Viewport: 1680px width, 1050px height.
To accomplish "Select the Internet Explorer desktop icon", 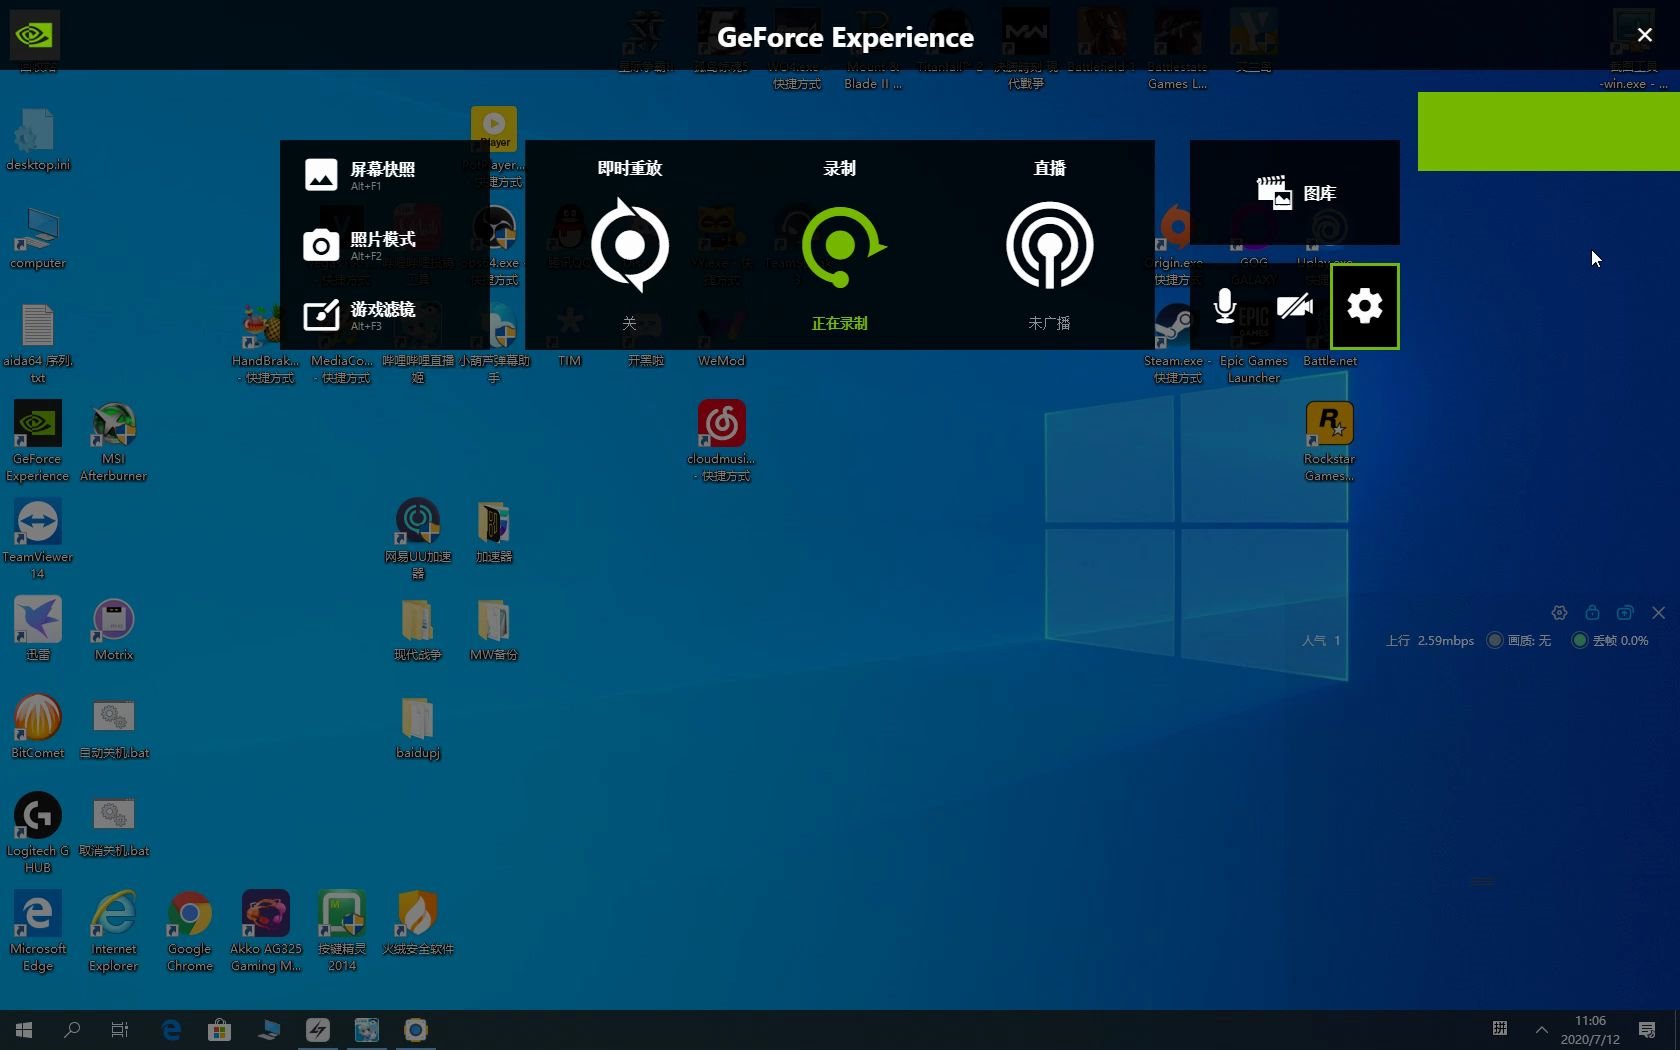I will (x=113, y=931).
